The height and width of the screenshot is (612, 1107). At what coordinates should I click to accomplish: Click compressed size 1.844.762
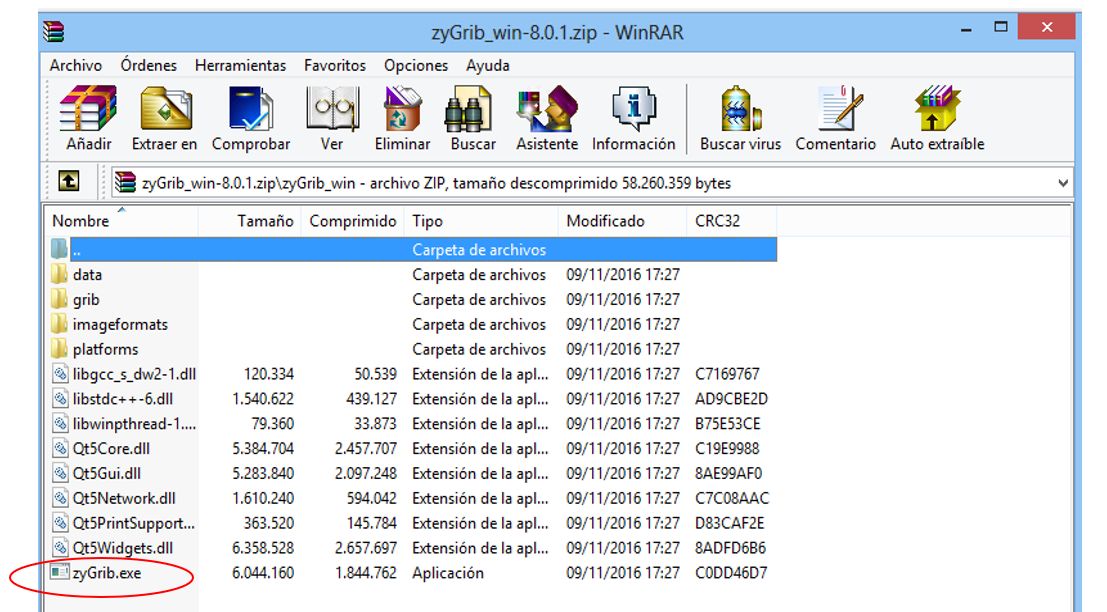click(x=366, y=572)
